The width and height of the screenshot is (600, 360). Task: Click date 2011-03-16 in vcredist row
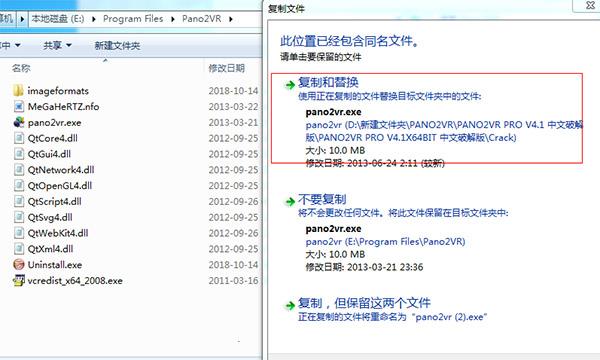[x=233, y=280]
